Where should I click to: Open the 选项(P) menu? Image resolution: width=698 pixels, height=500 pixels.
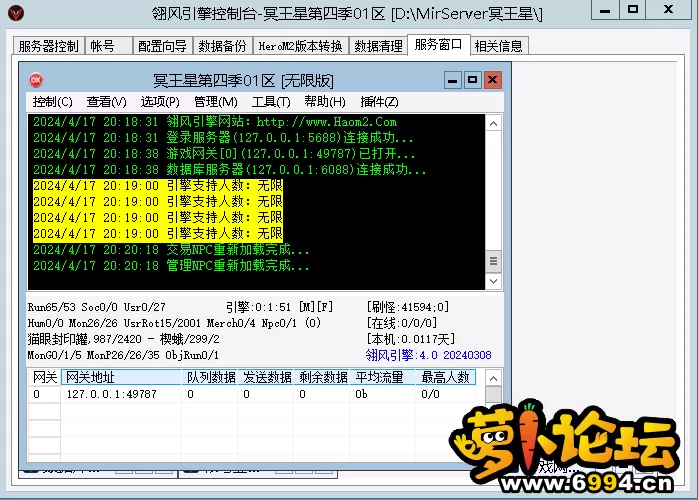[x=160, y=102]
